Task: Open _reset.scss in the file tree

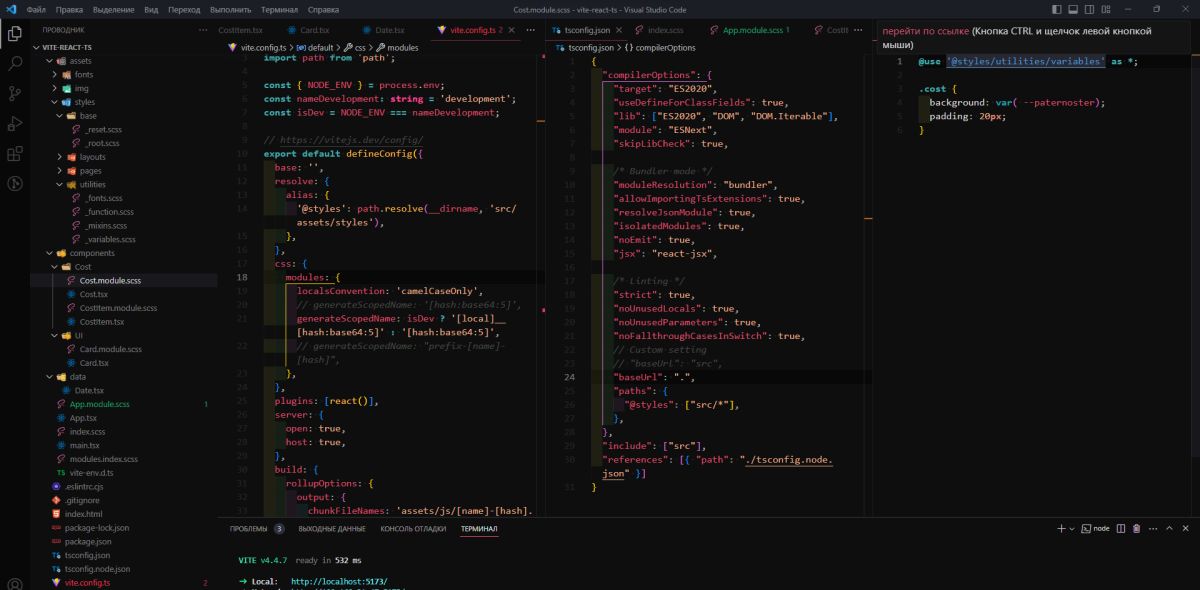Action: click(x=123, y=129)
